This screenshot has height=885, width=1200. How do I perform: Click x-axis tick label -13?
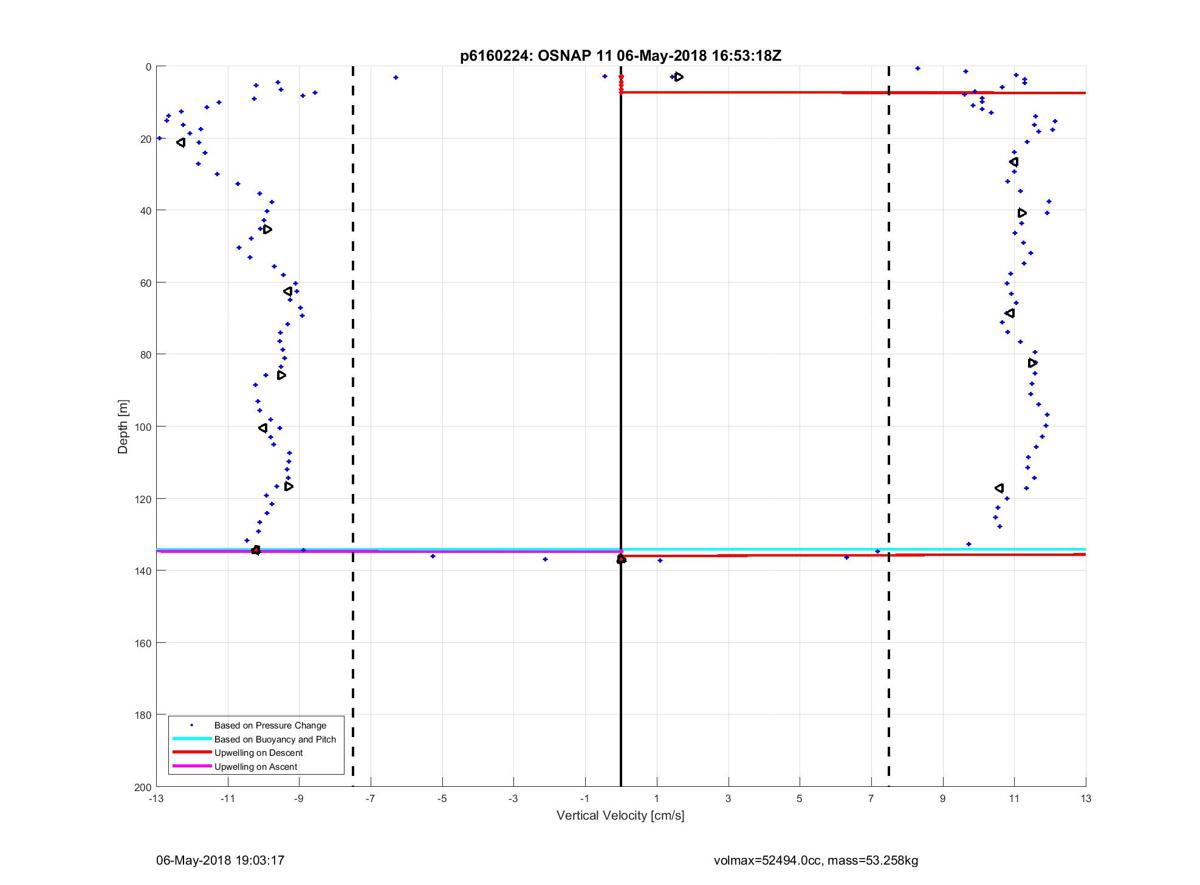[x=156, y=799]
